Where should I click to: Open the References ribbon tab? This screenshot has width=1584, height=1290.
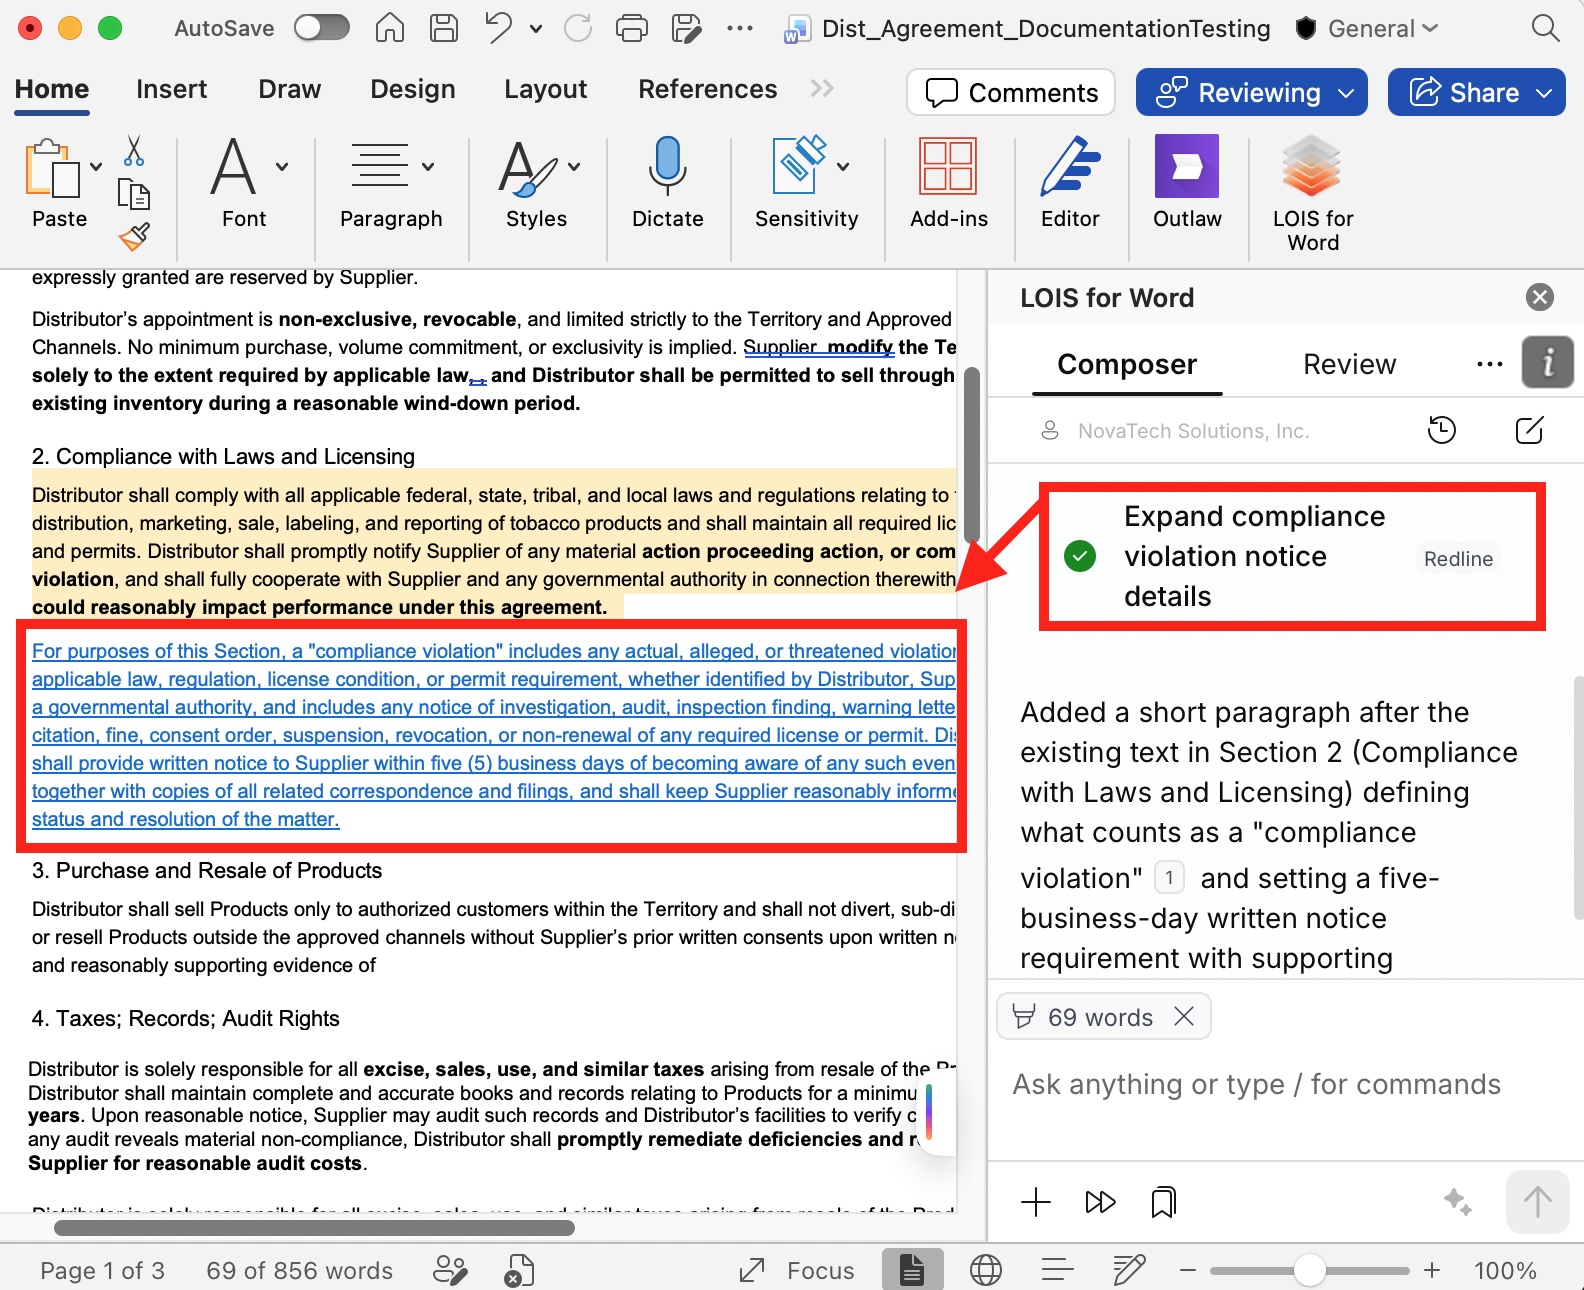[x=707, y=89]
